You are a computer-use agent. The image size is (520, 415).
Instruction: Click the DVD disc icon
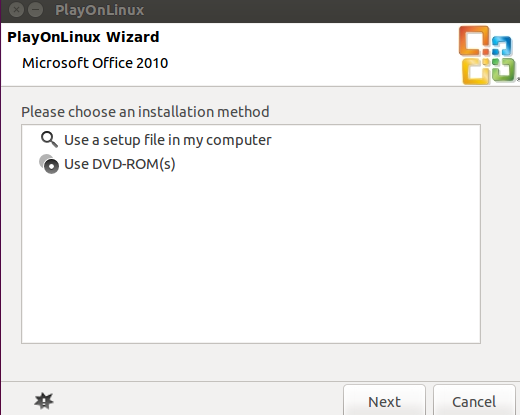tap(49, 164)
